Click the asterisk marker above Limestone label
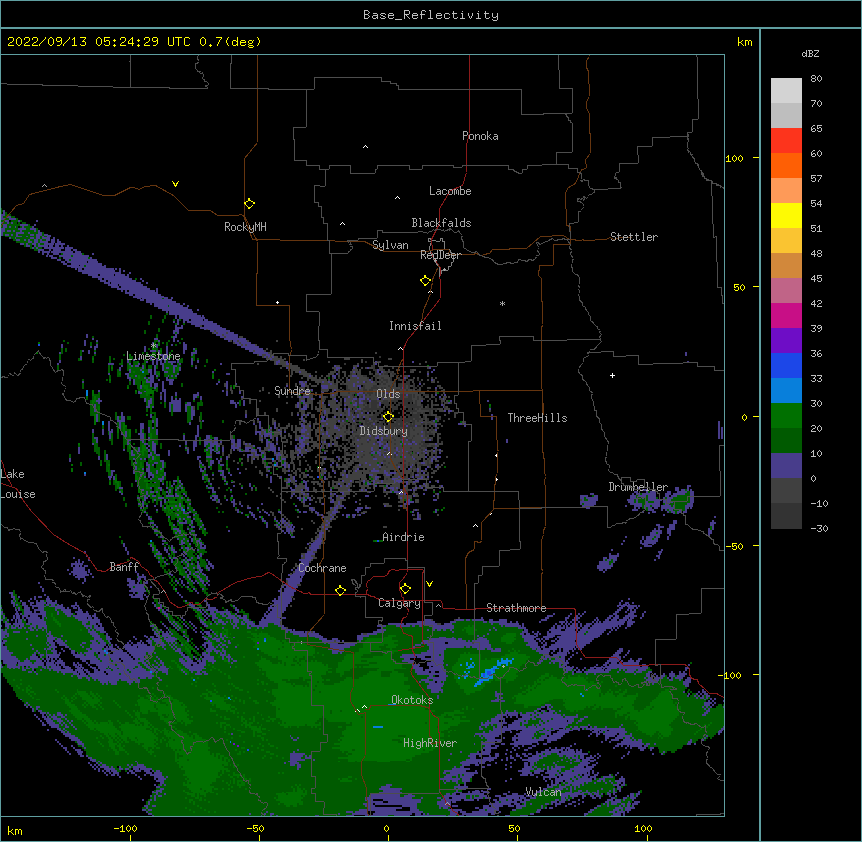862x842 pixels. (154, 345)
